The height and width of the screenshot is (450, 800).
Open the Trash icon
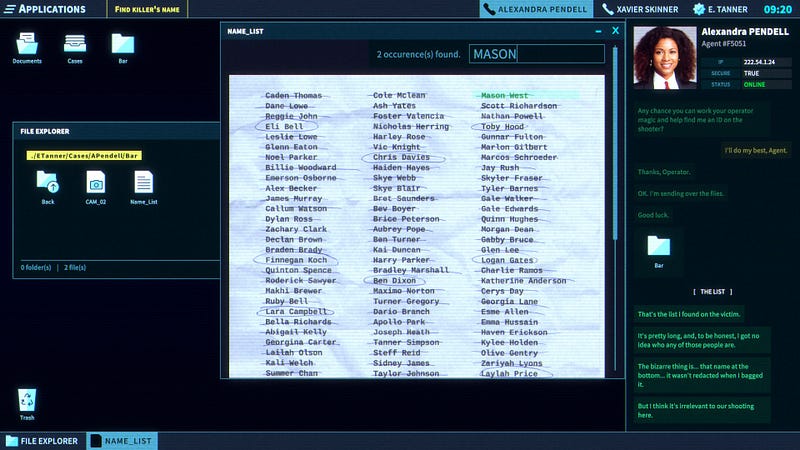27,405
